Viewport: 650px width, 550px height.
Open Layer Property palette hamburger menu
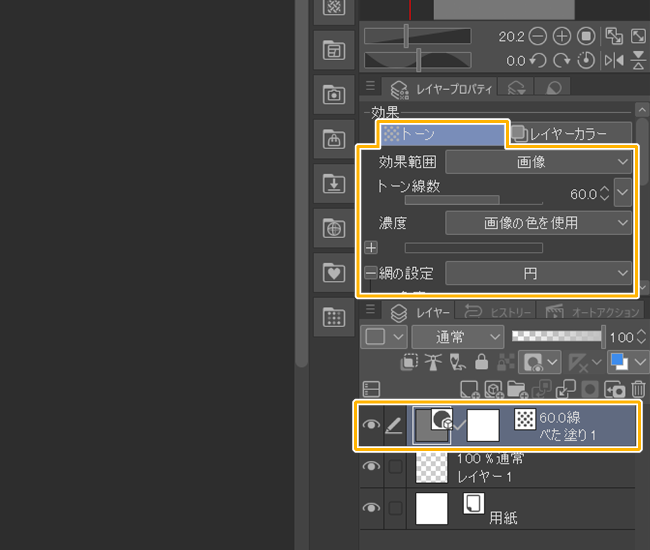370,86
